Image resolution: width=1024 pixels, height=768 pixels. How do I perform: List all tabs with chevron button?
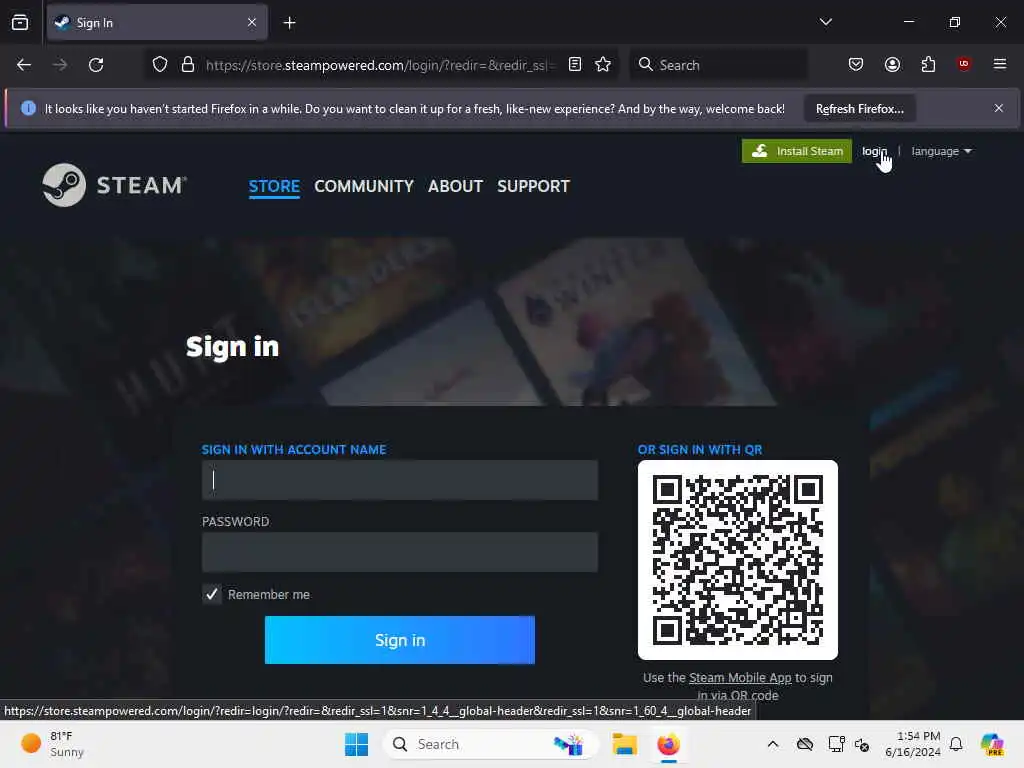pyautogui.click(x=825, y=22)
